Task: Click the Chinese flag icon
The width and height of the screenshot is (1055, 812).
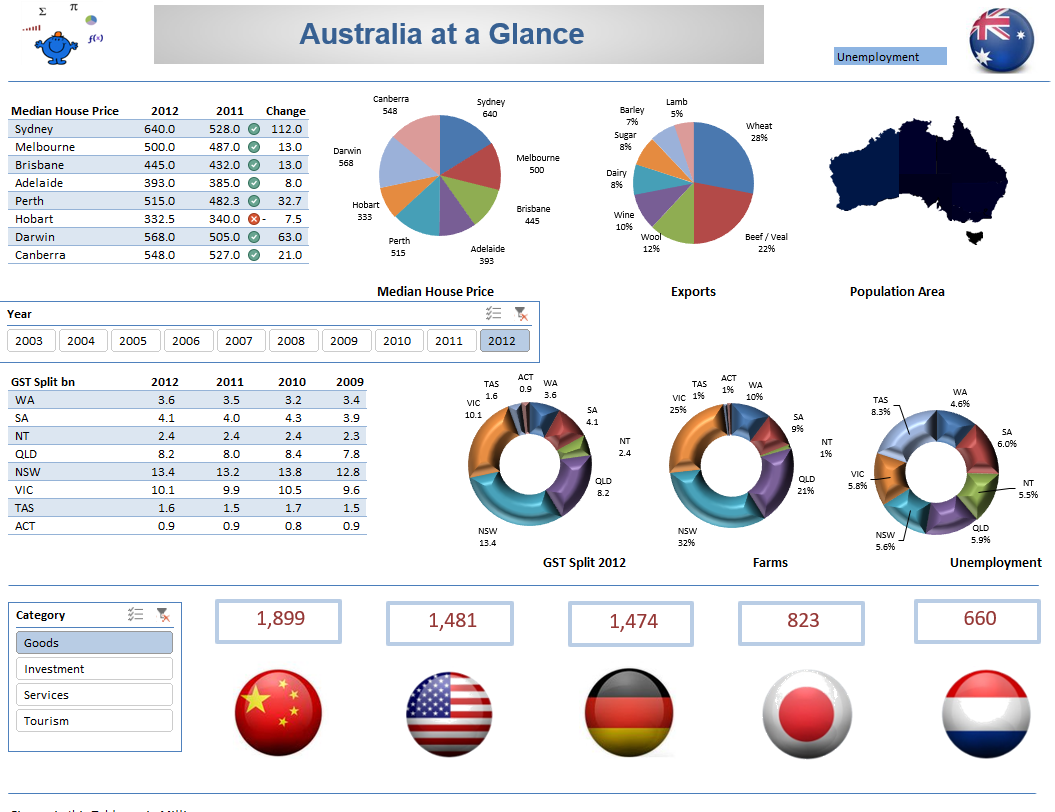Action: click(x=278, y=713)
